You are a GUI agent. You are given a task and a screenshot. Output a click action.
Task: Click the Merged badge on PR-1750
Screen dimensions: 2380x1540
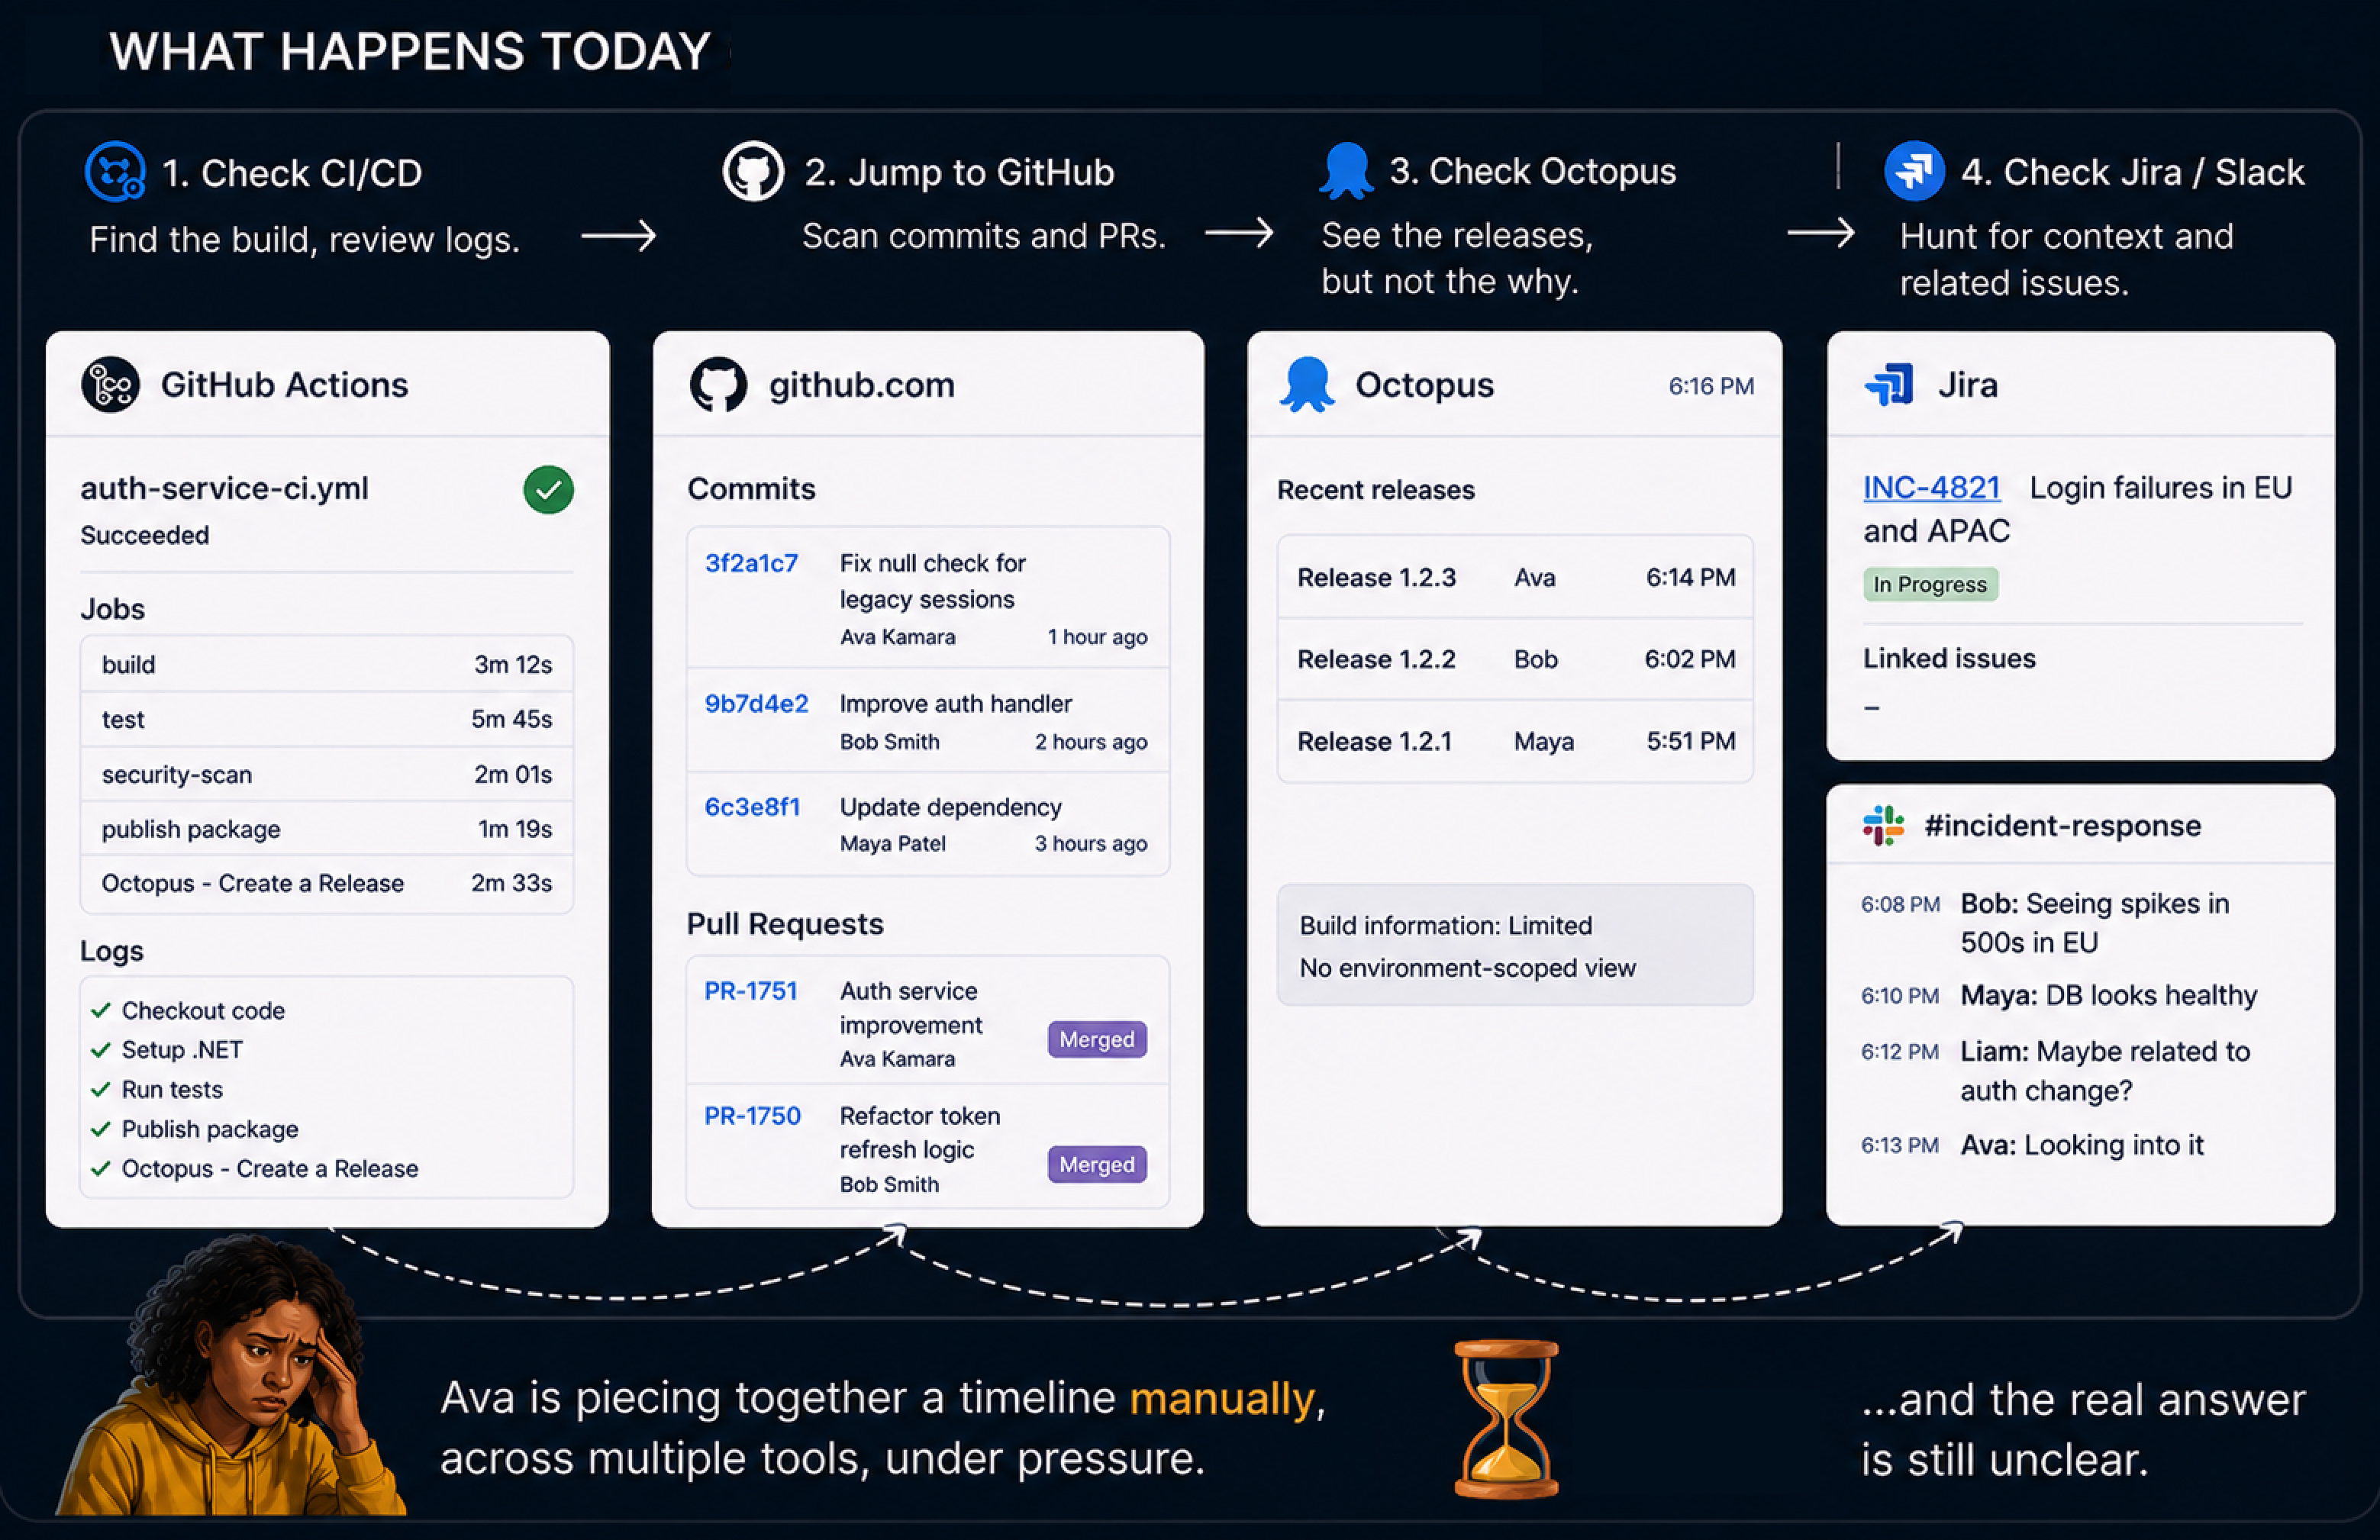point(1097,1165)
